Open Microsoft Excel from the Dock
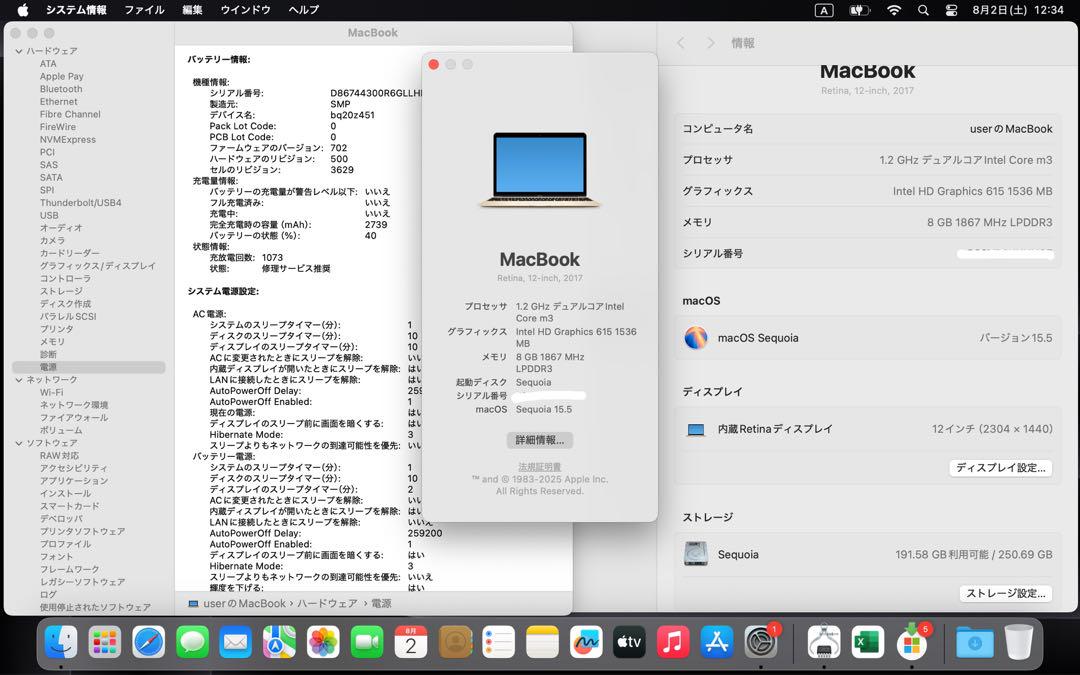This screenshot has height=675, width=1080. click(868, 643)
